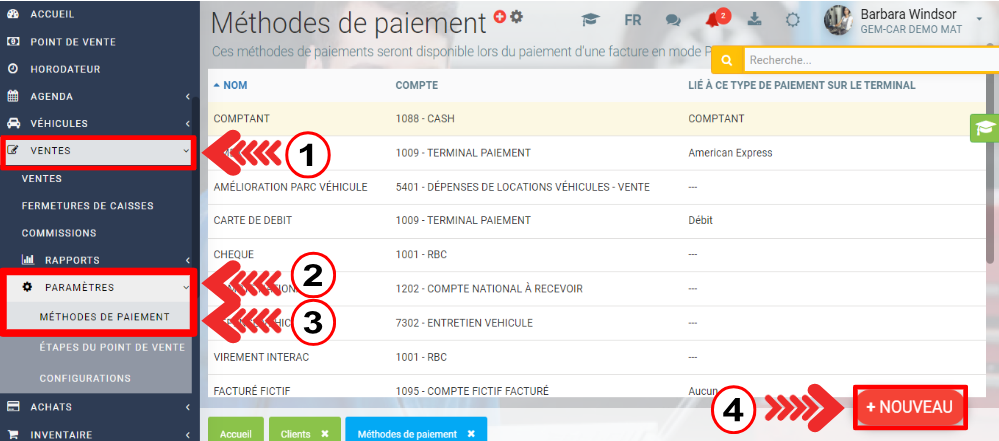Click the download icon in top bar
This screenshot has width=999, height=441.
754,20
